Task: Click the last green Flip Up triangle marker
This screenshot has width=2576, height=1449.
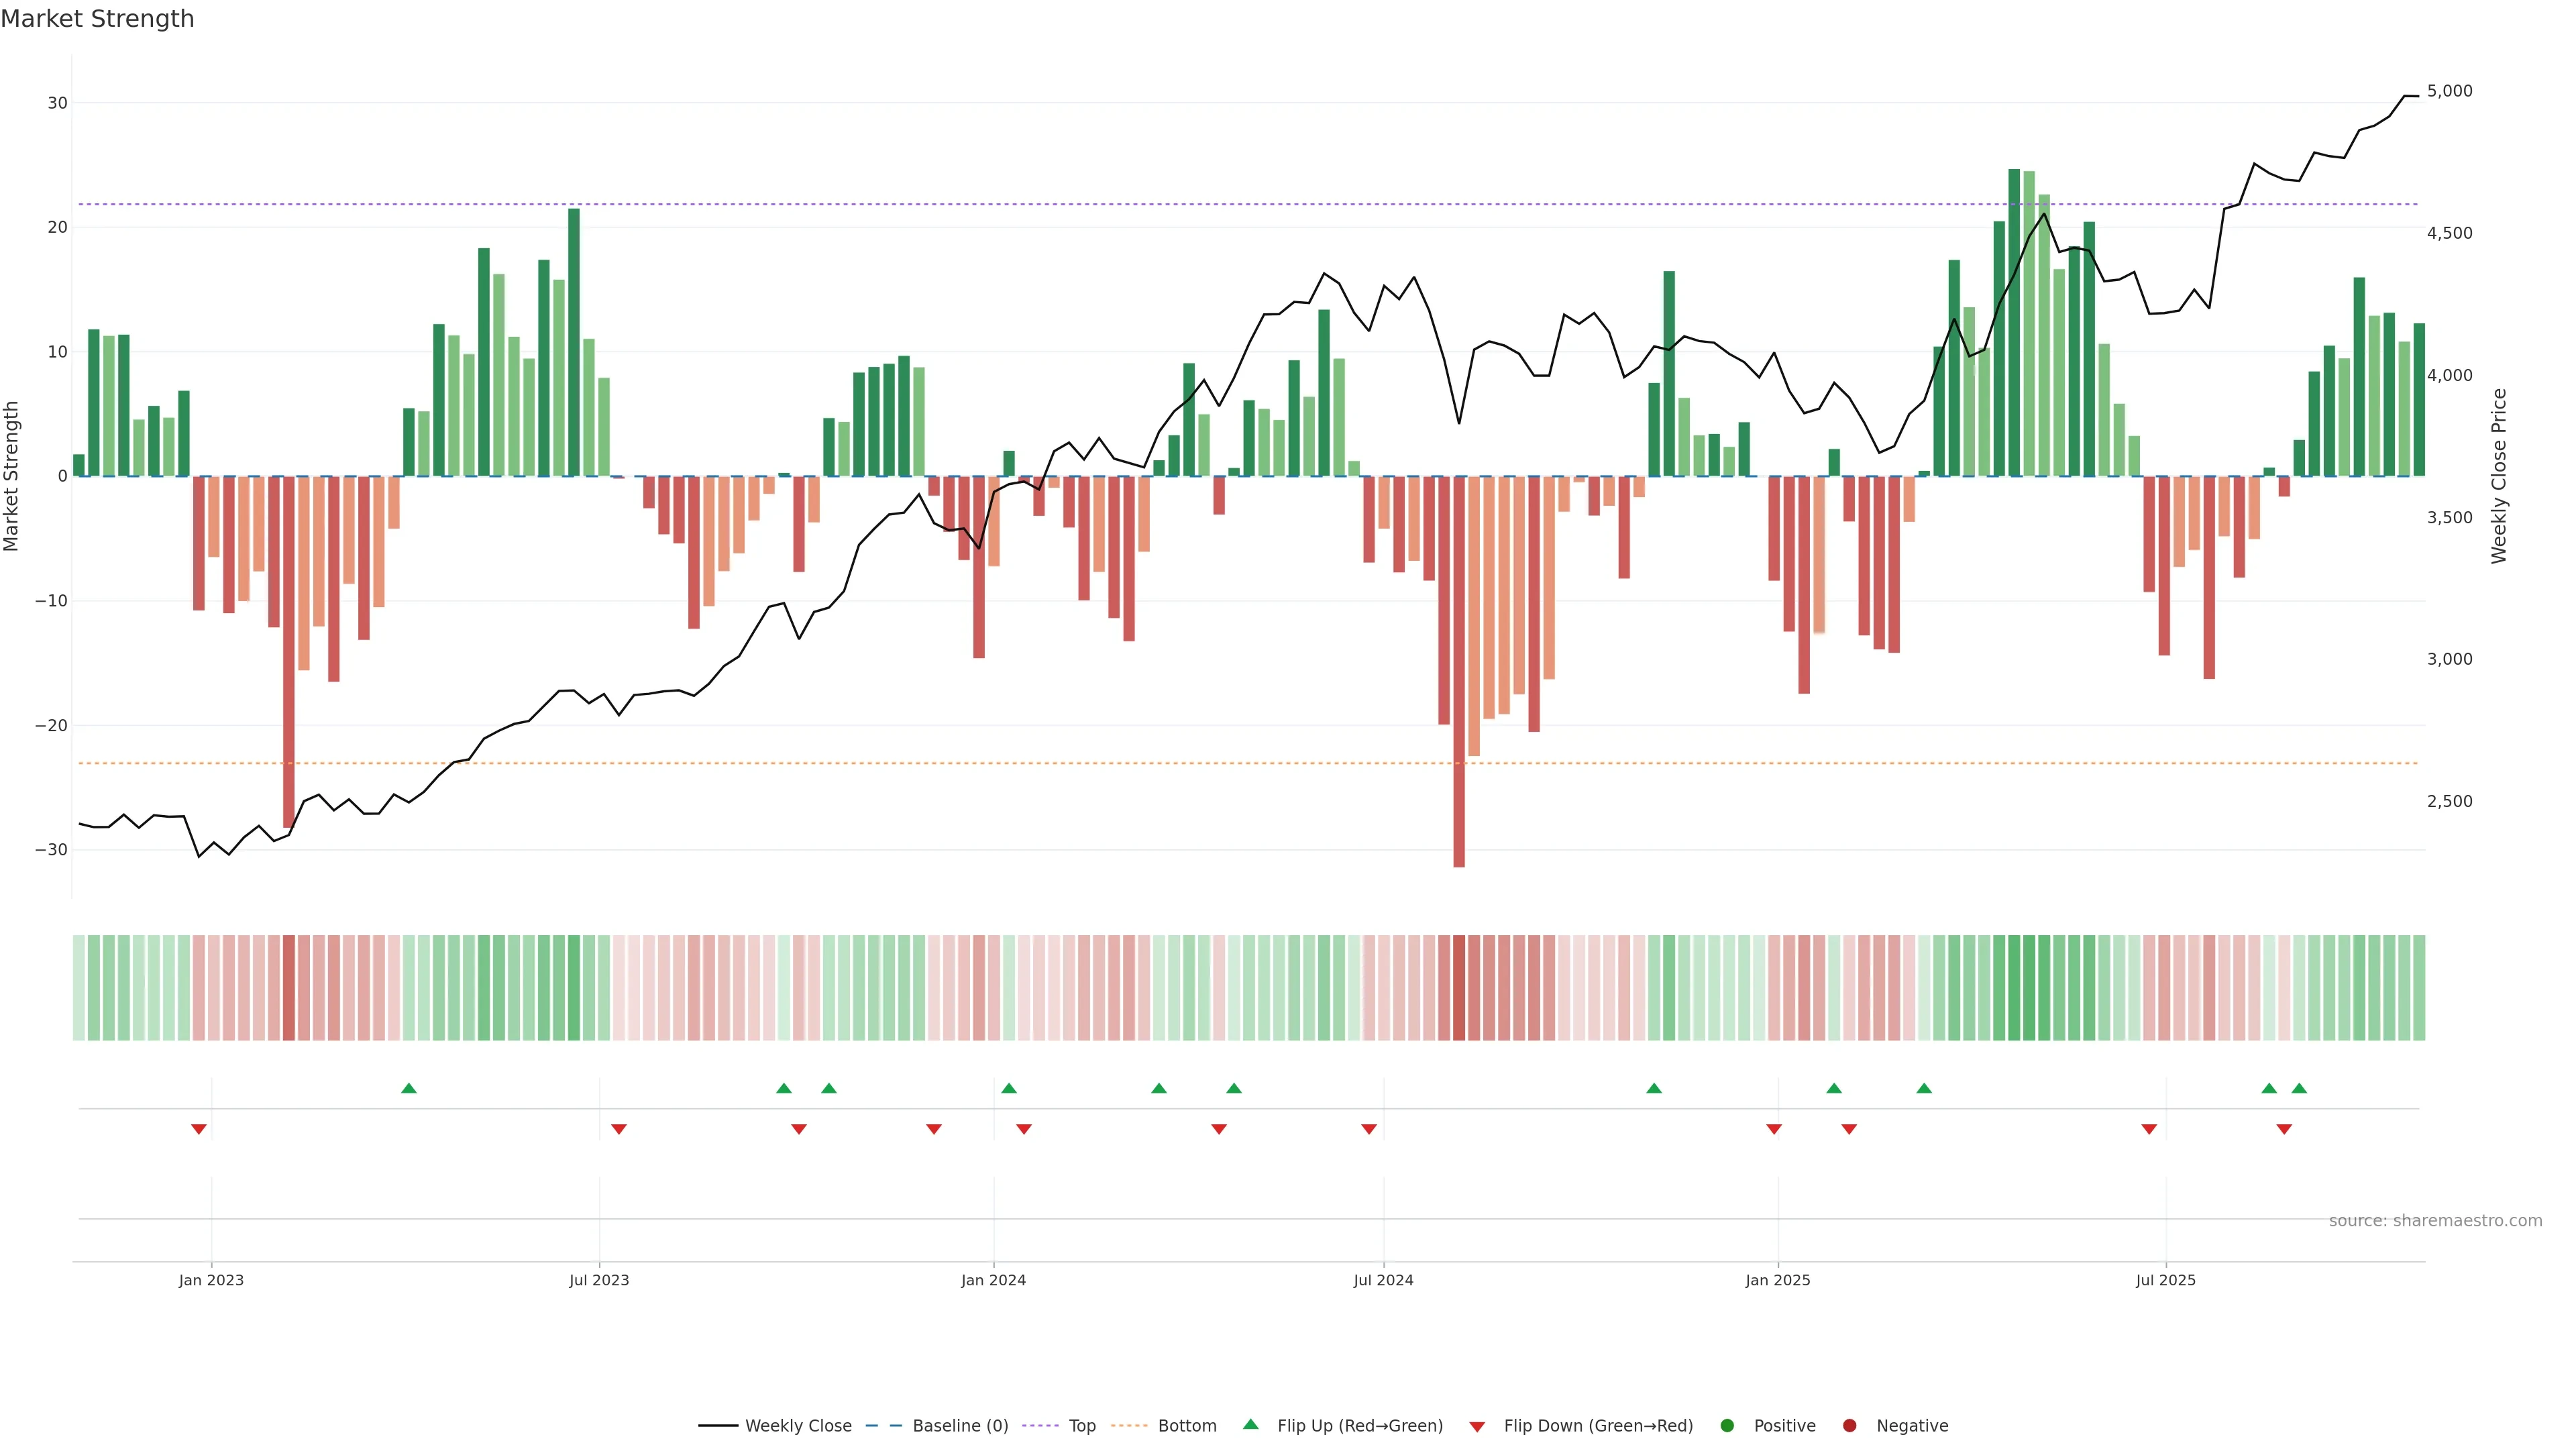Action: (x=2299, y=1088)
